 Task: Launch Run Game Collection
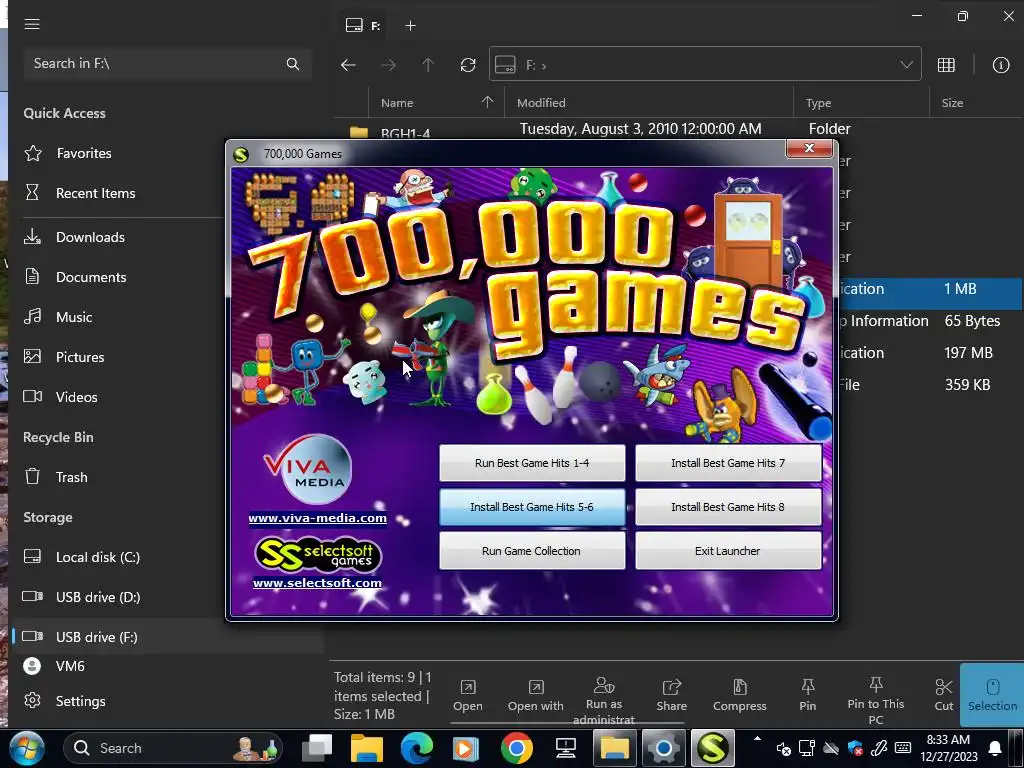pos(532,551)
